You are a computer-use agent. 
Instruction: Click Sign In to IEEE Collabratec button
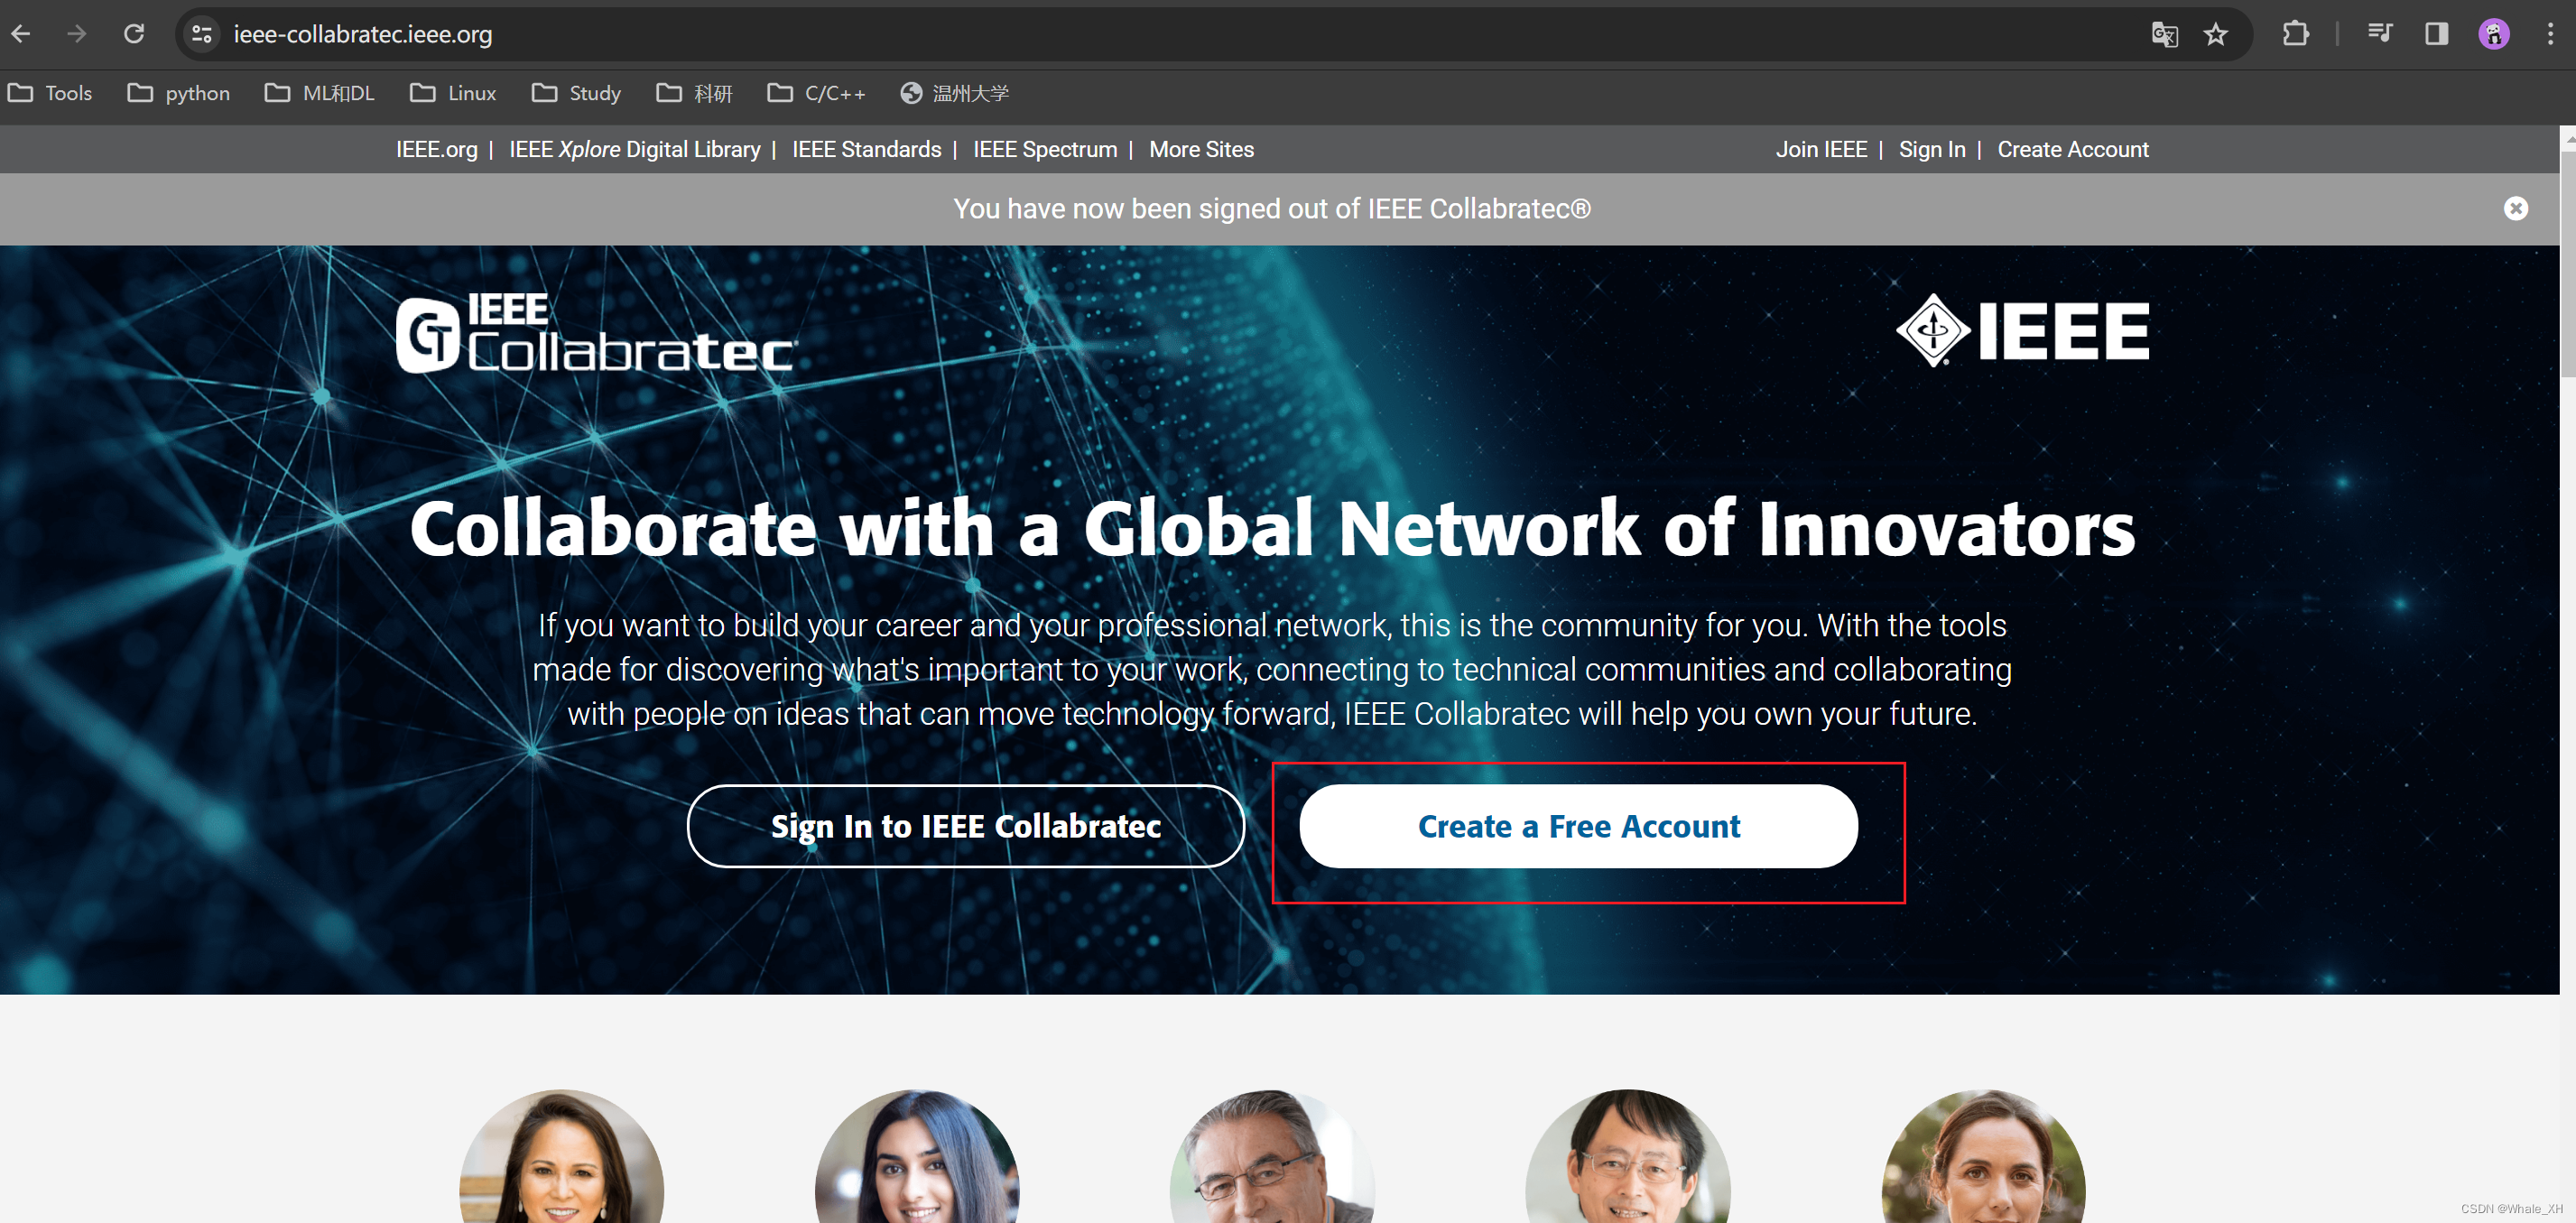click(965, 826)
